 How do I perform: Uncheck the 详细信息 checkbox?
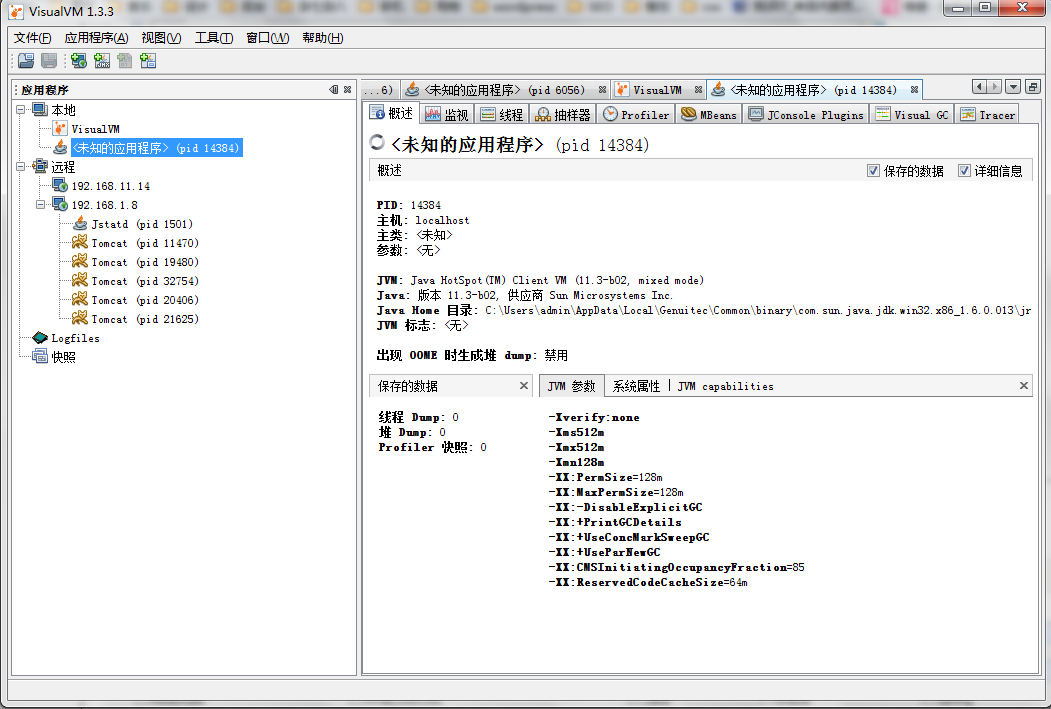coord(964,171)
